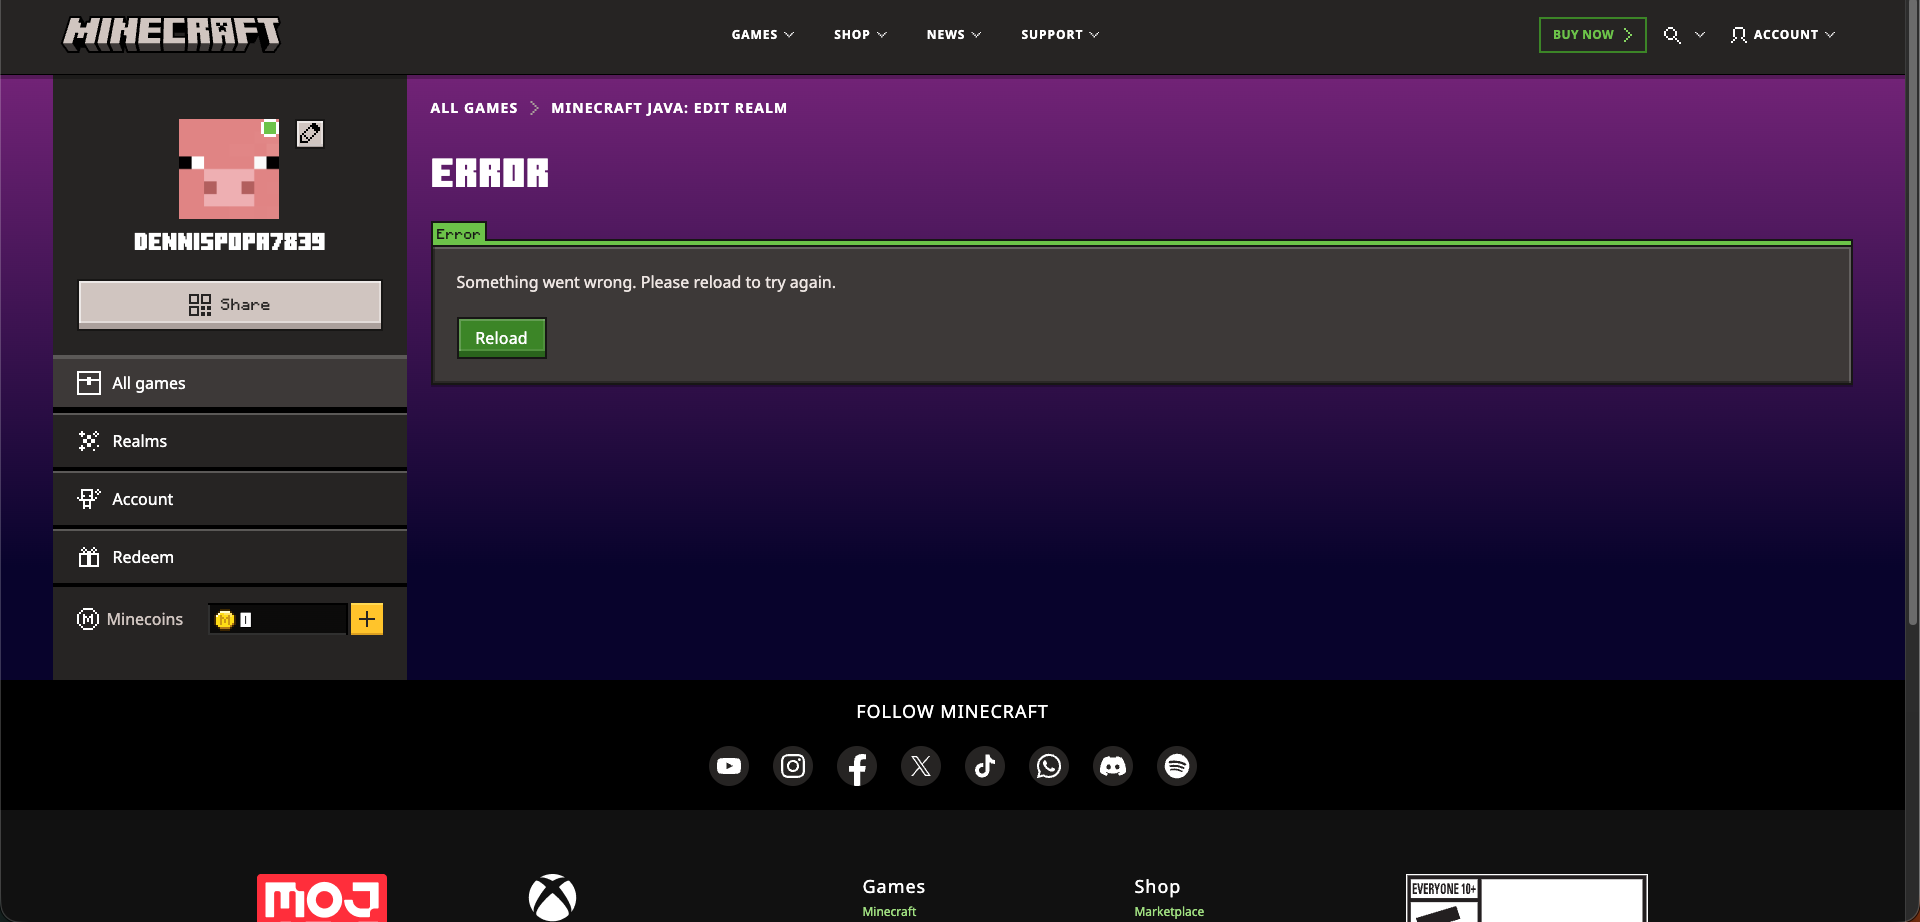Click the DENNISPOPA7839 username text

coord(229,242)
